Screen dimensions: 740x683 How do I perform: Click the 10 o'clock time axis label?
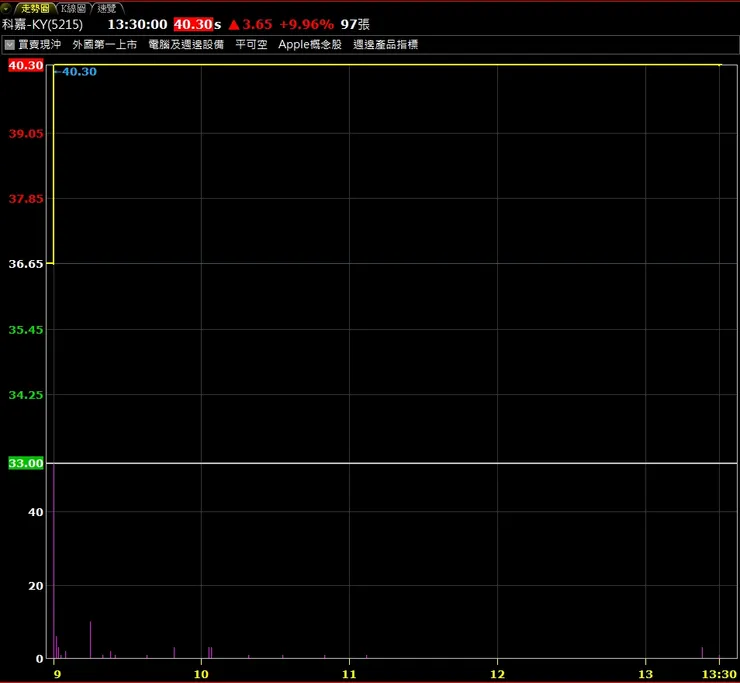pos(202,674)
